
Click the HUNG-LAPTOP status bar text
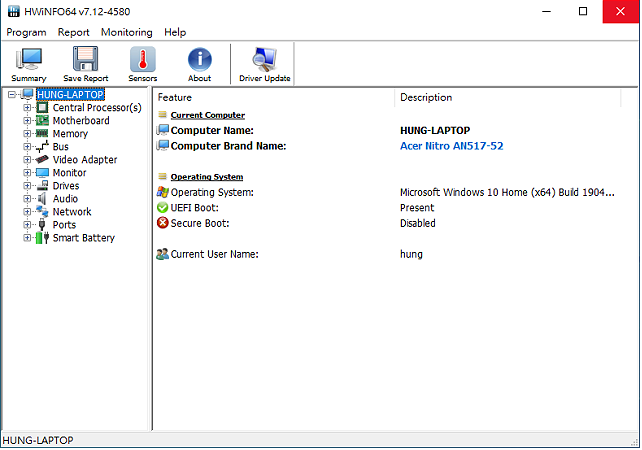(x=38, y=441)
